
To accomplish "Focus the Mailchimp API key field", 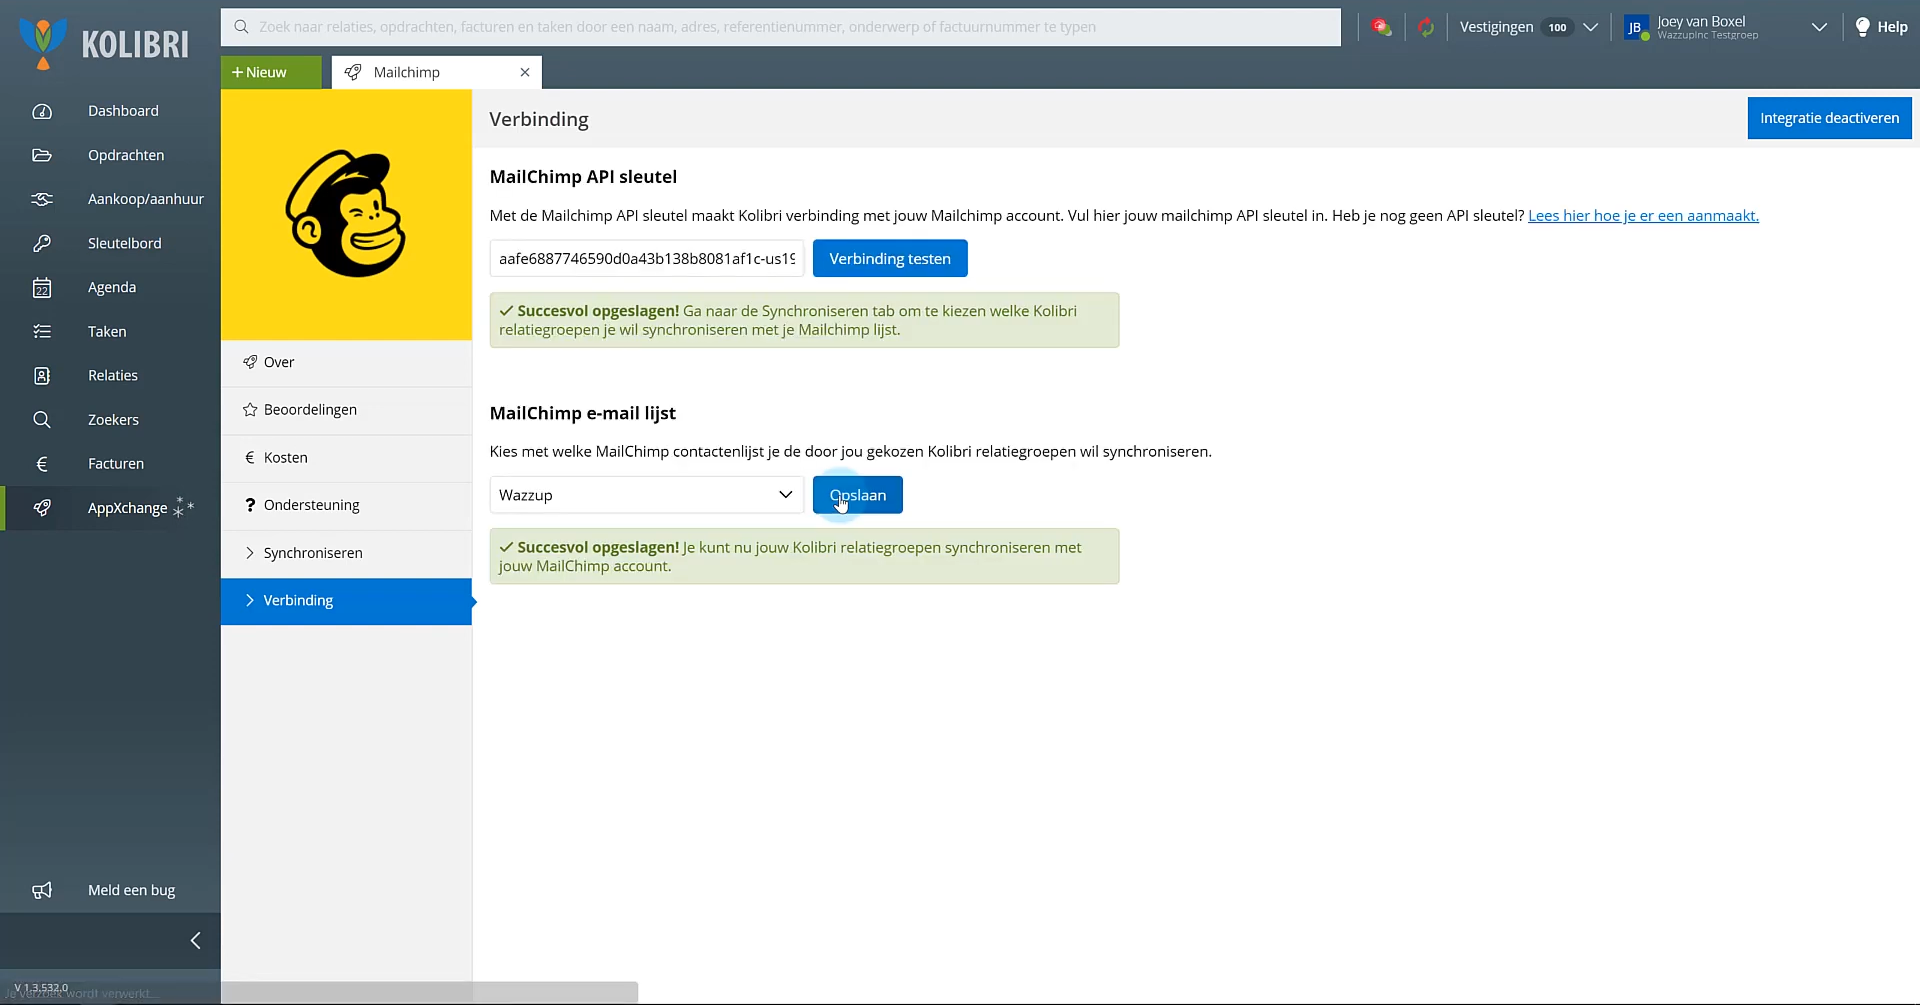I will coord(647,259).
